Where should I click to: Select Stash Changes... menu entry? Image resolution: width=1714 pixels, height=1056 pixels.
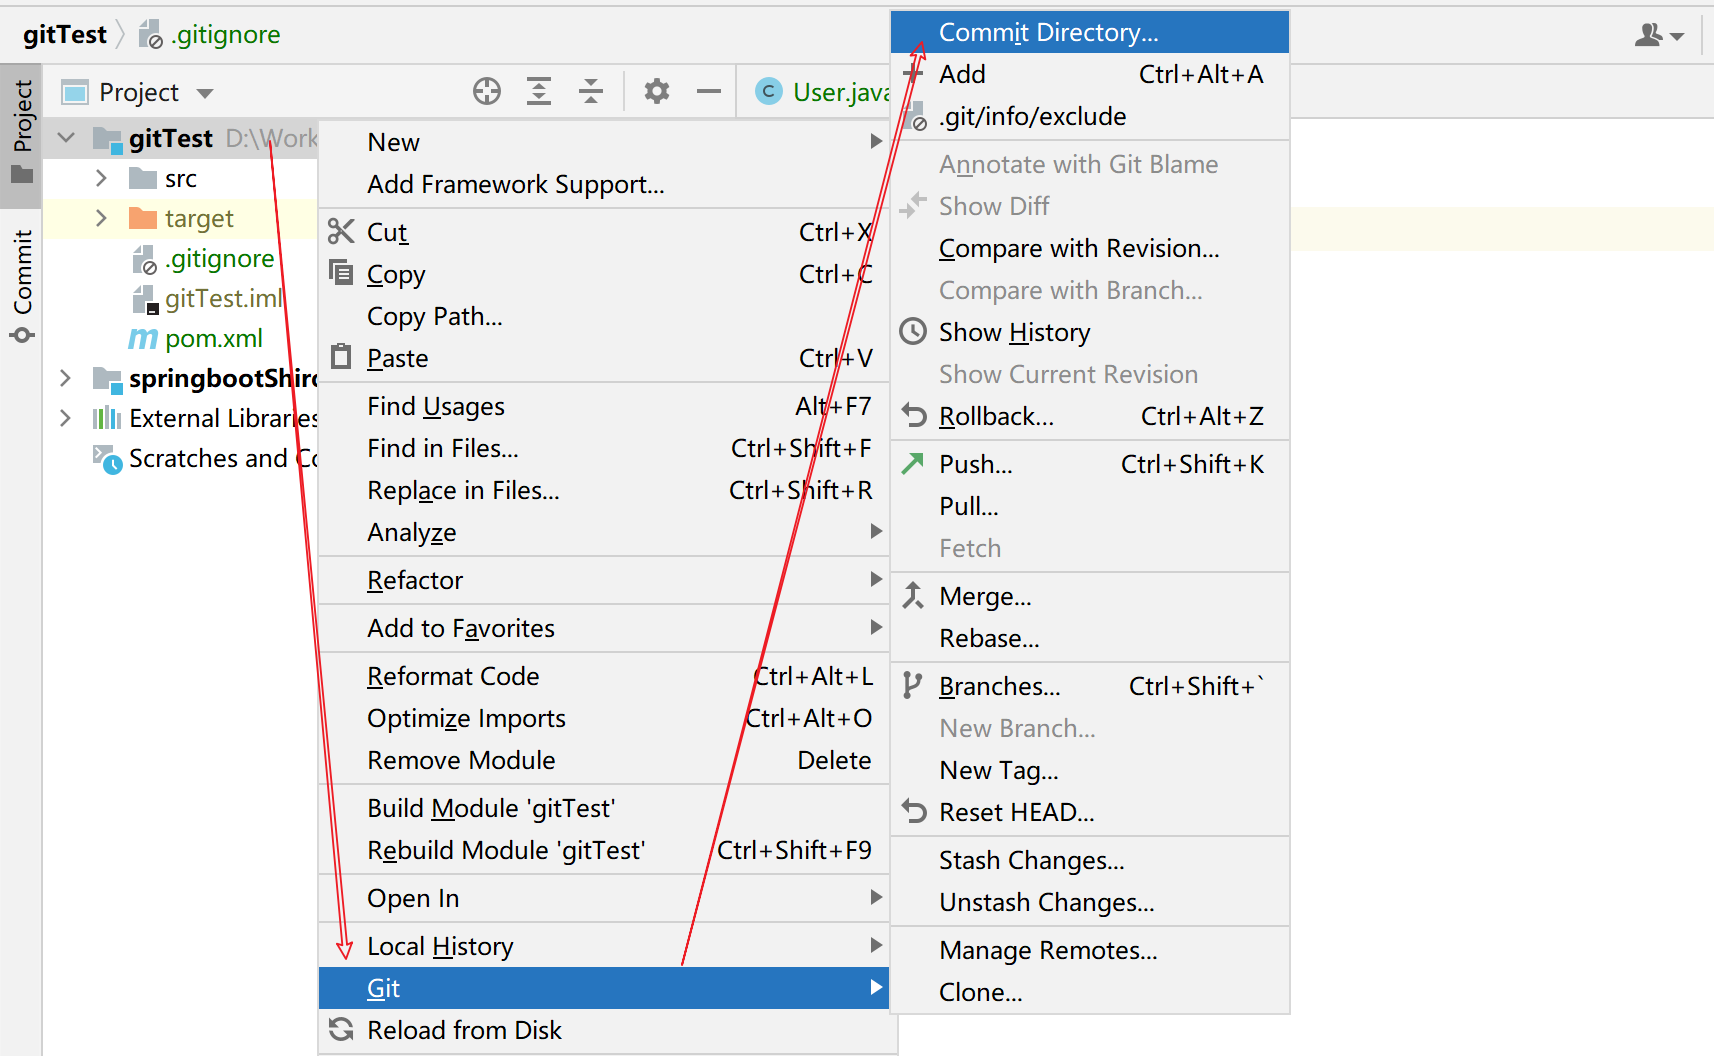click(x=1031, y=861)
